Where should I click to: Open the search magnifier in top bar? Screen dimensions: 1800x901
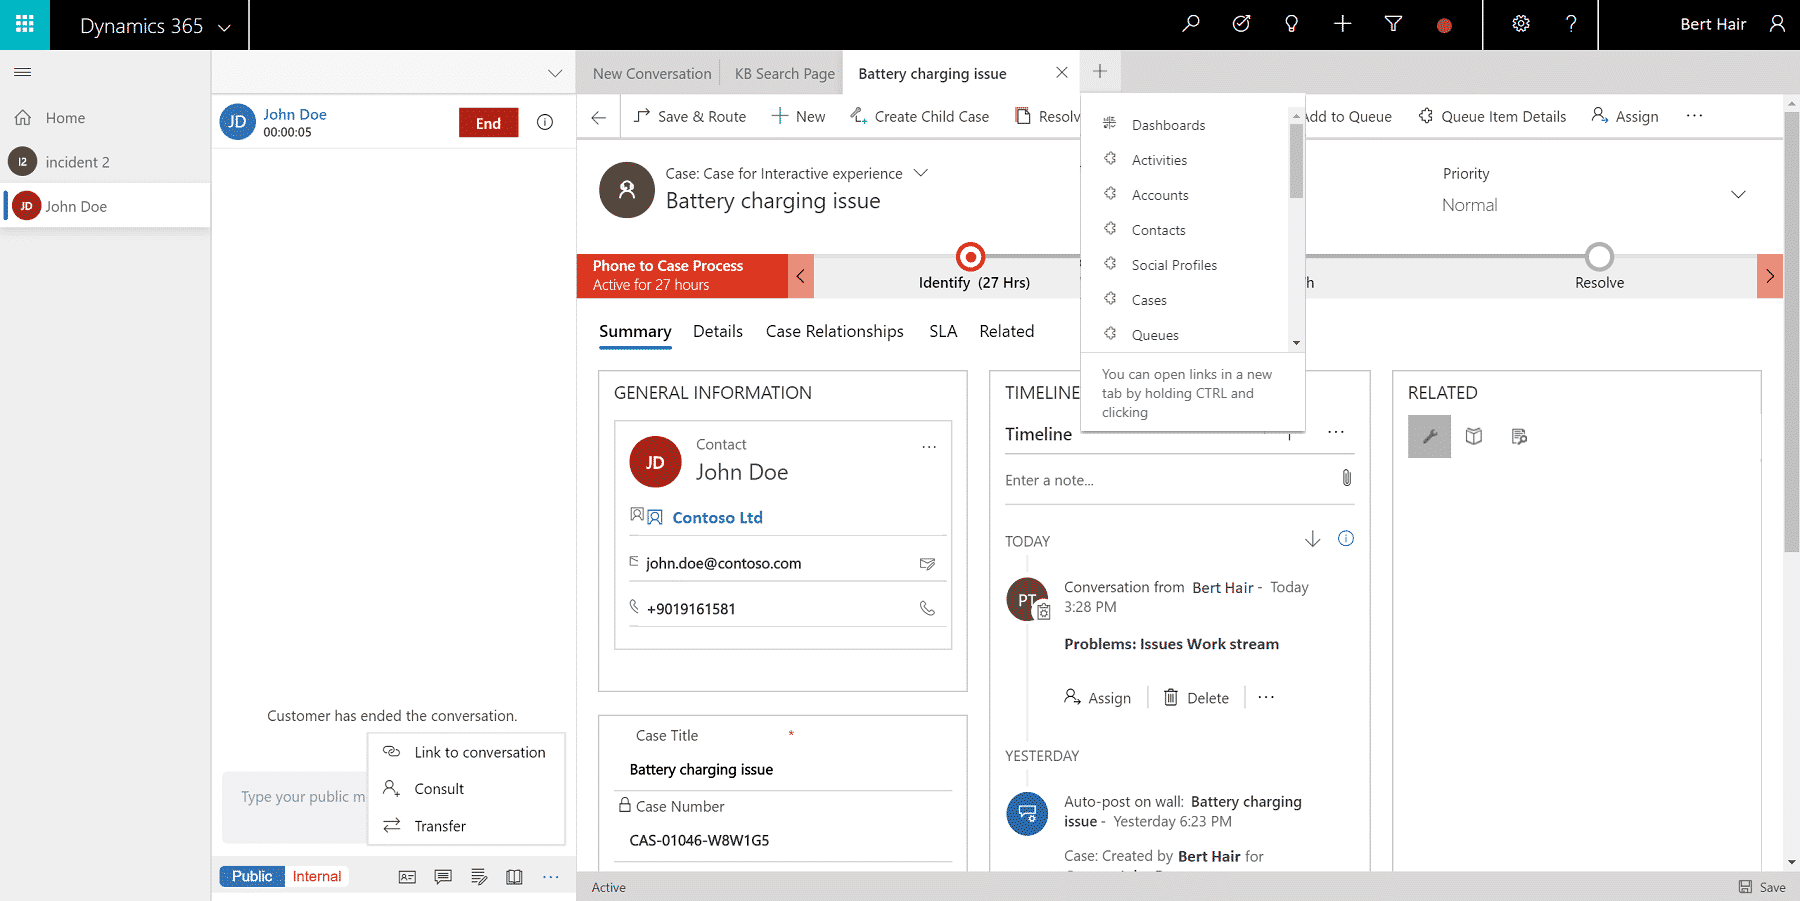(x=1190, y=24)
